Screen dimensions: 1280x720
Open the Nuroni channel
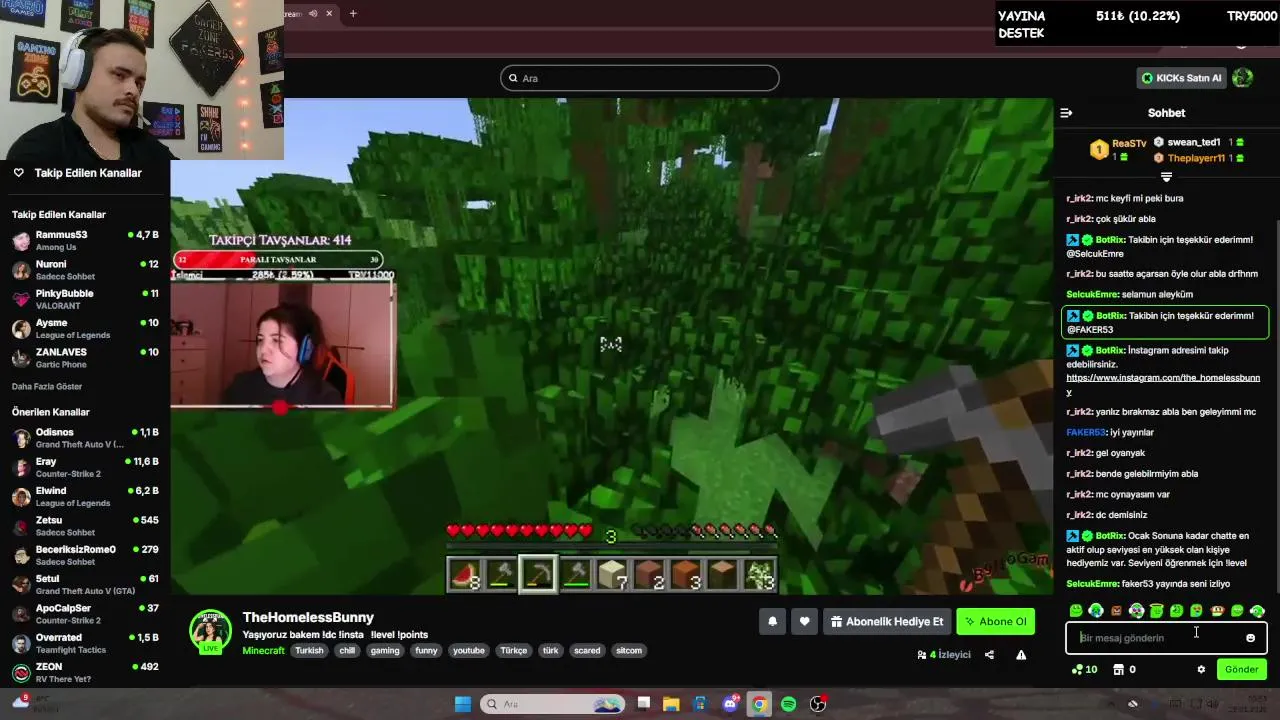(x=85, y=270)
